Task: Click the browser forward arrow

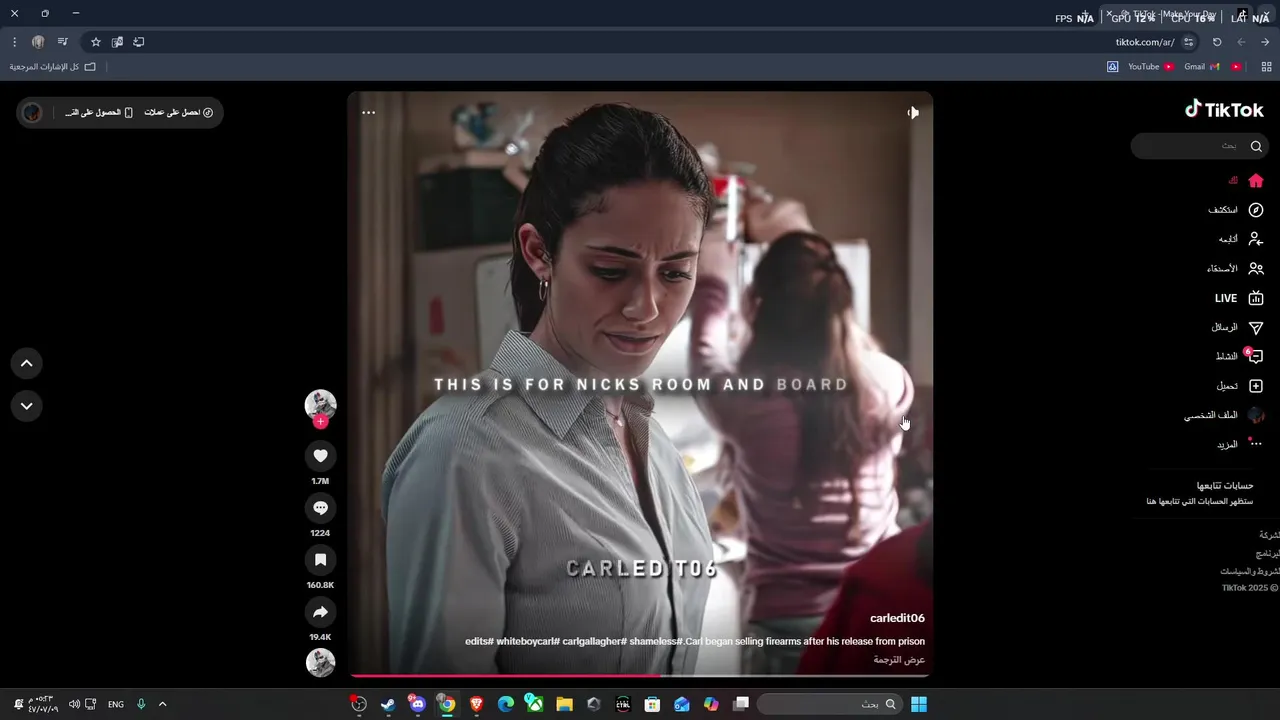Action: [1241, 42]
